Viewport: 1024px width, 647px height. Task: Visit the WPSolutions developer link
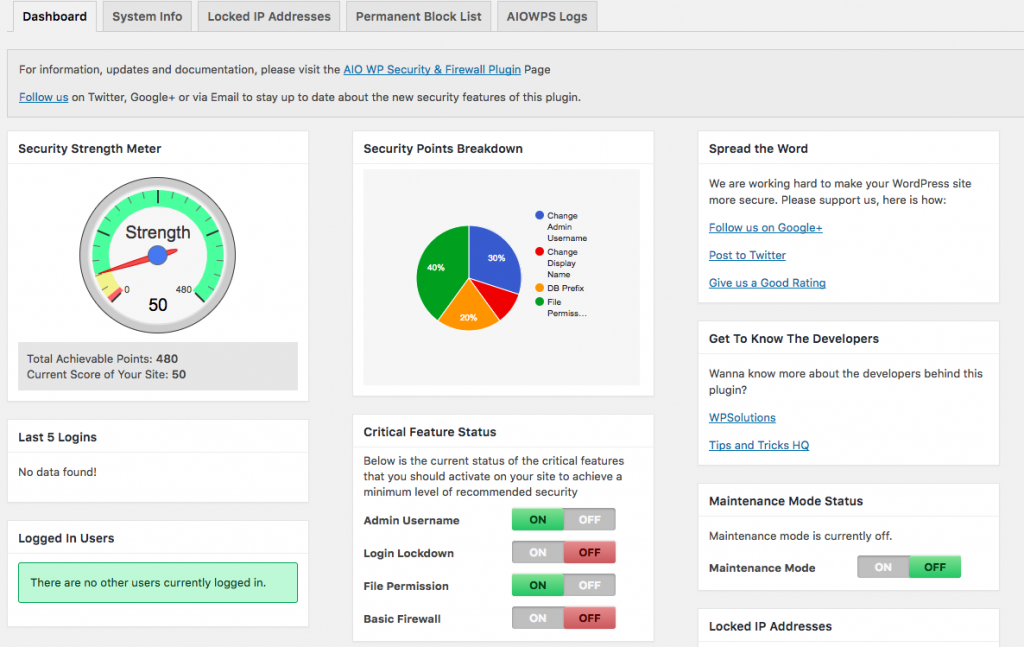(742, 418)
